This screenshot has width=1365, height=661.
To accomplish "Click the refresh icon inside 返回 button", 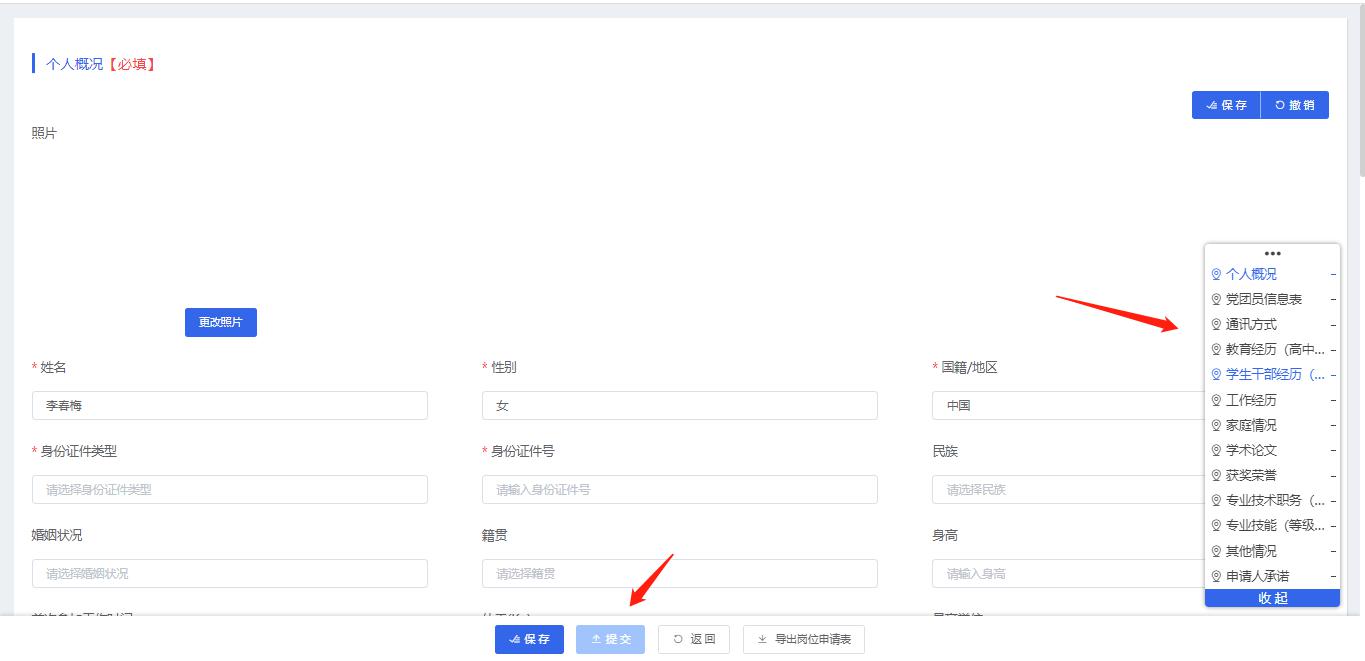I will point(678,639).
